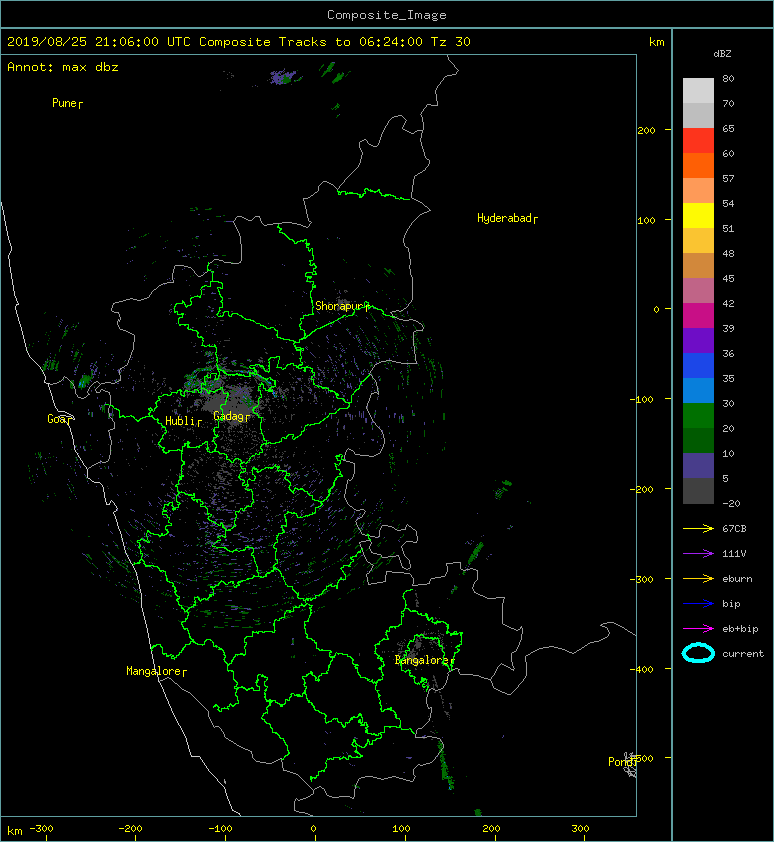Click the brown 48–45 dBZ swatch

(x=698, y=266)
